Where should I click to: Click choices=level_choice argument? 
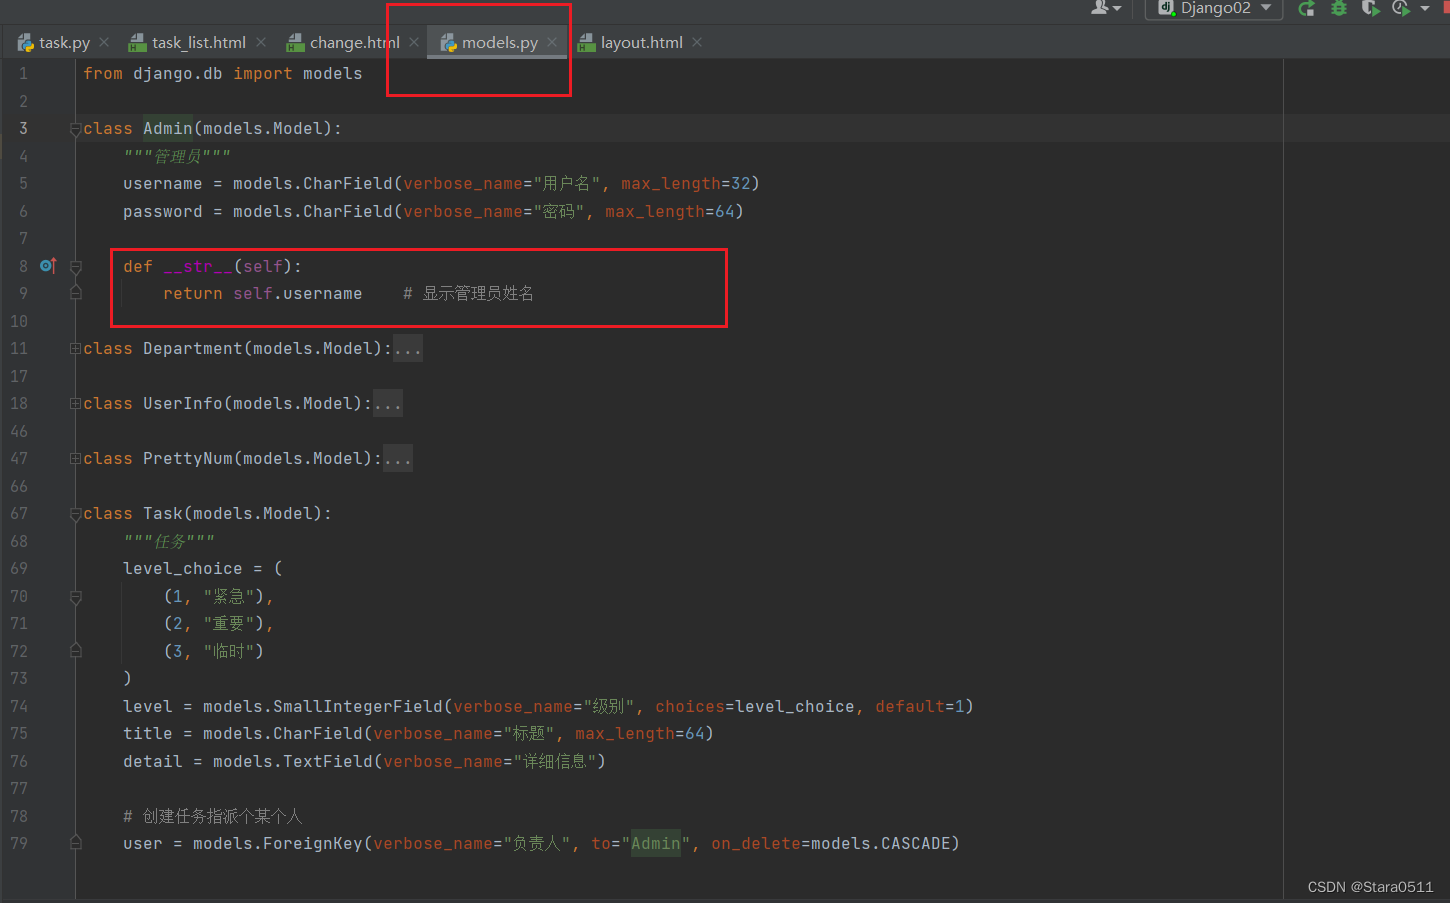[x=755, y=706]
